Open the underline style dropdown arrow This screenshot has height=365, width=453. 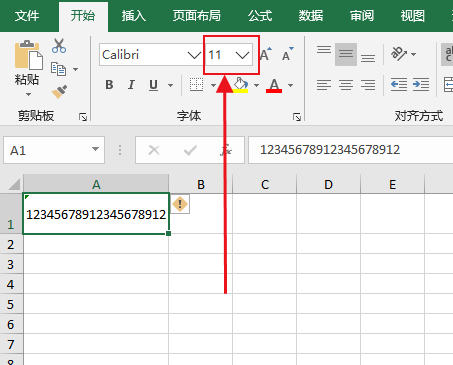coord(170,85)
